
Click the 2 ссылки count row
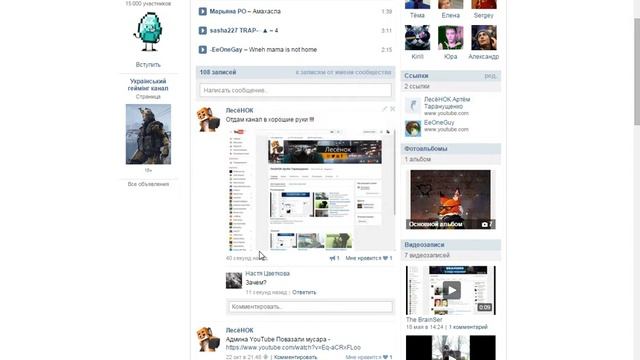pyautogui.click(x=451, y=86)
